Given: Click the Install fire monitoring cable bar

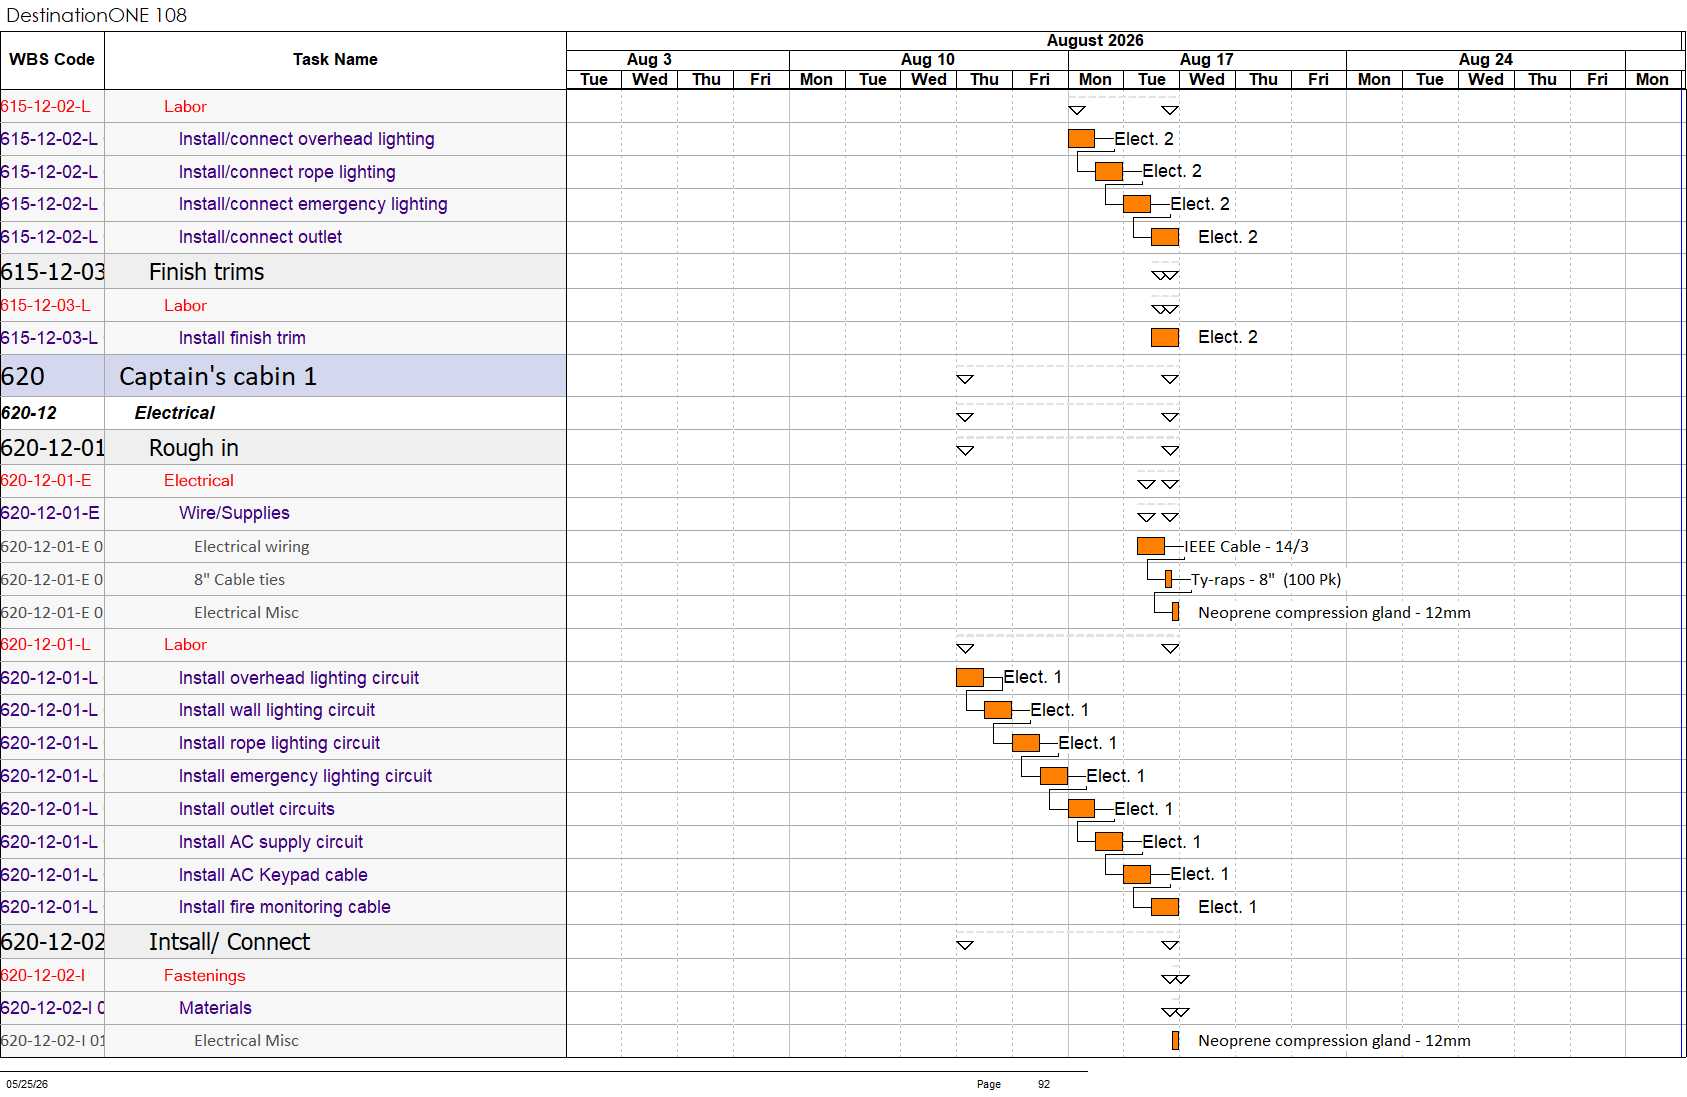Looking at the screenshot, I should (1165, 907).
